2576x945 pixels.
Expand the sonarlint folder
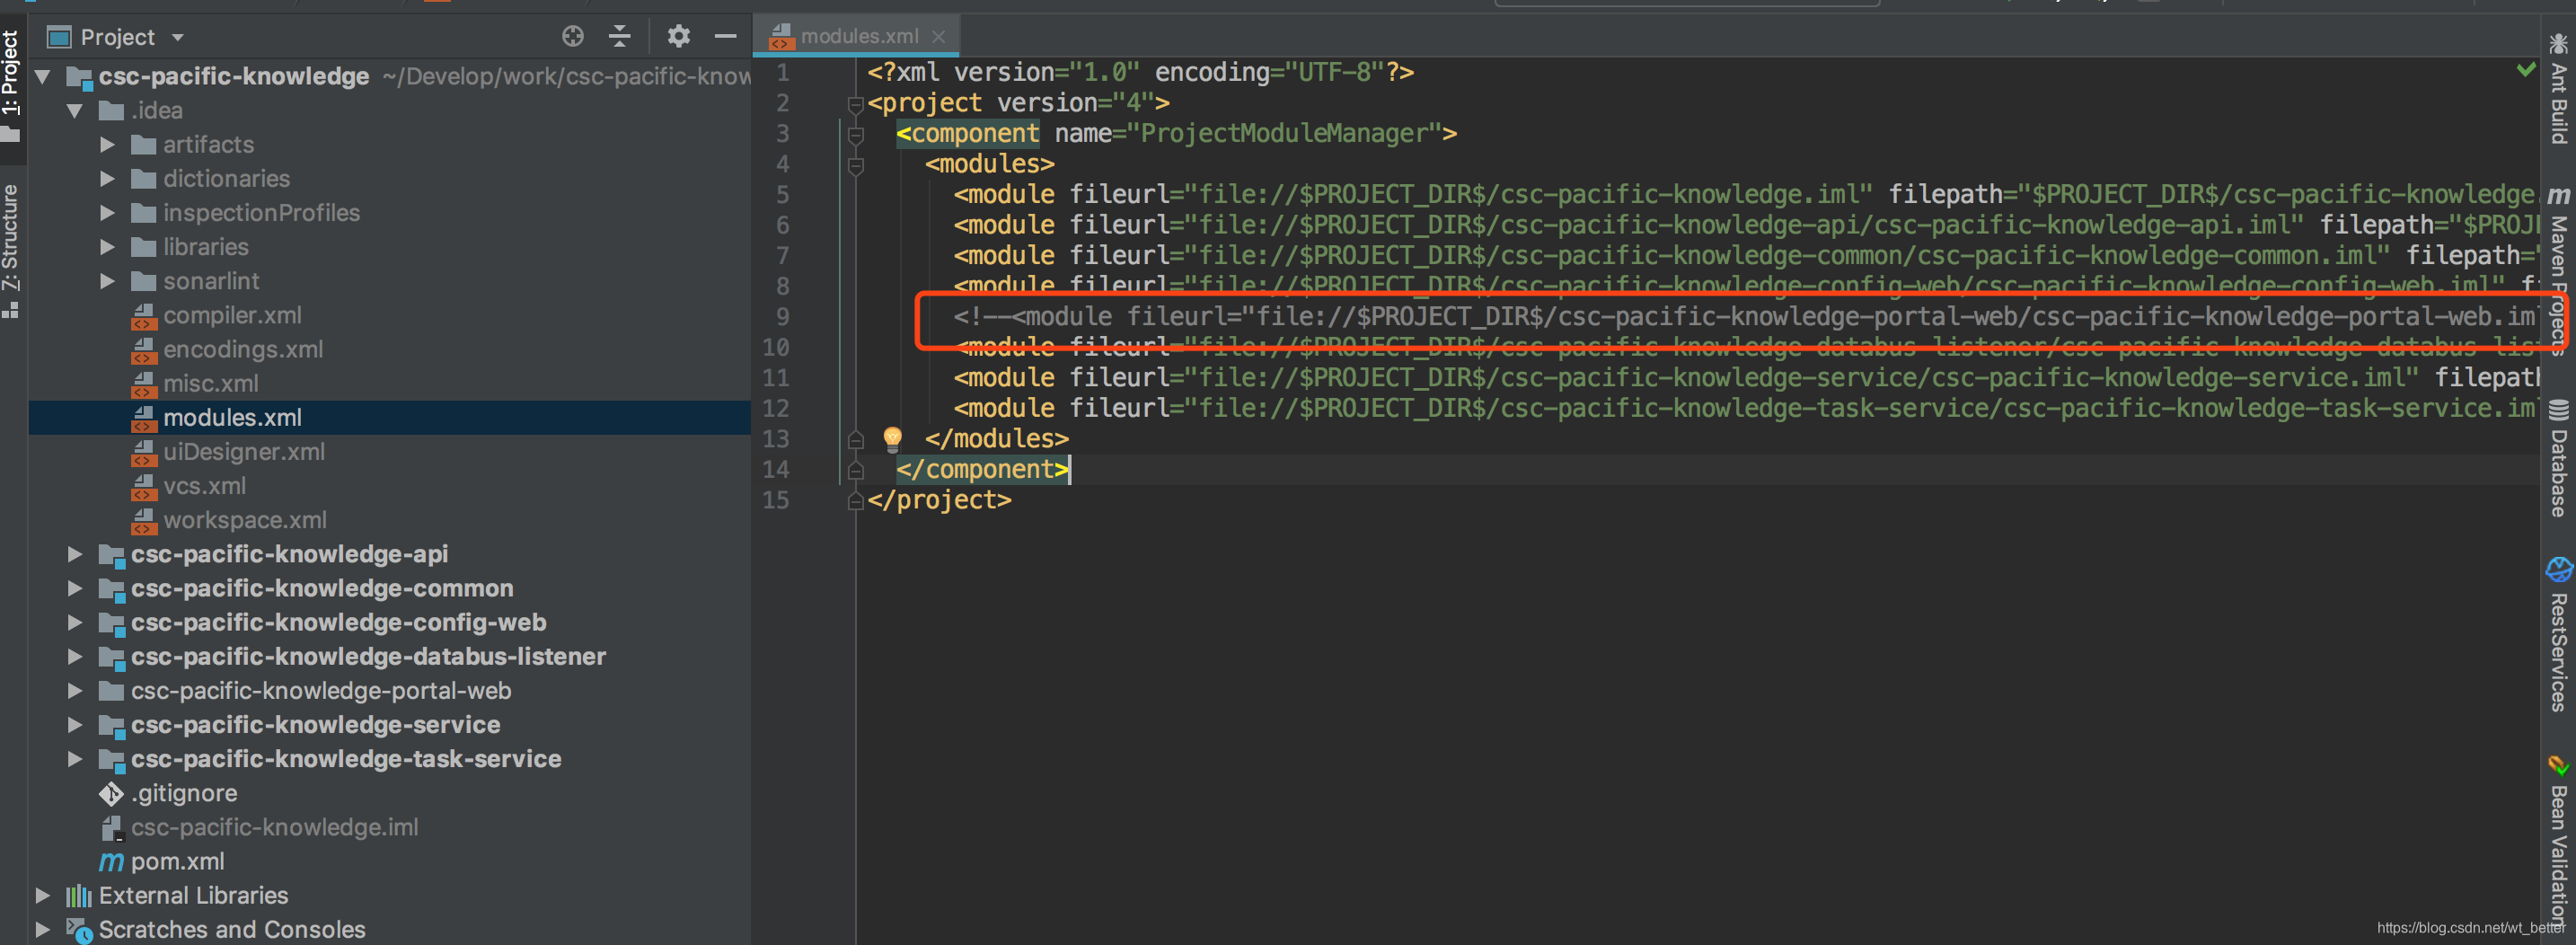[107, 281]
